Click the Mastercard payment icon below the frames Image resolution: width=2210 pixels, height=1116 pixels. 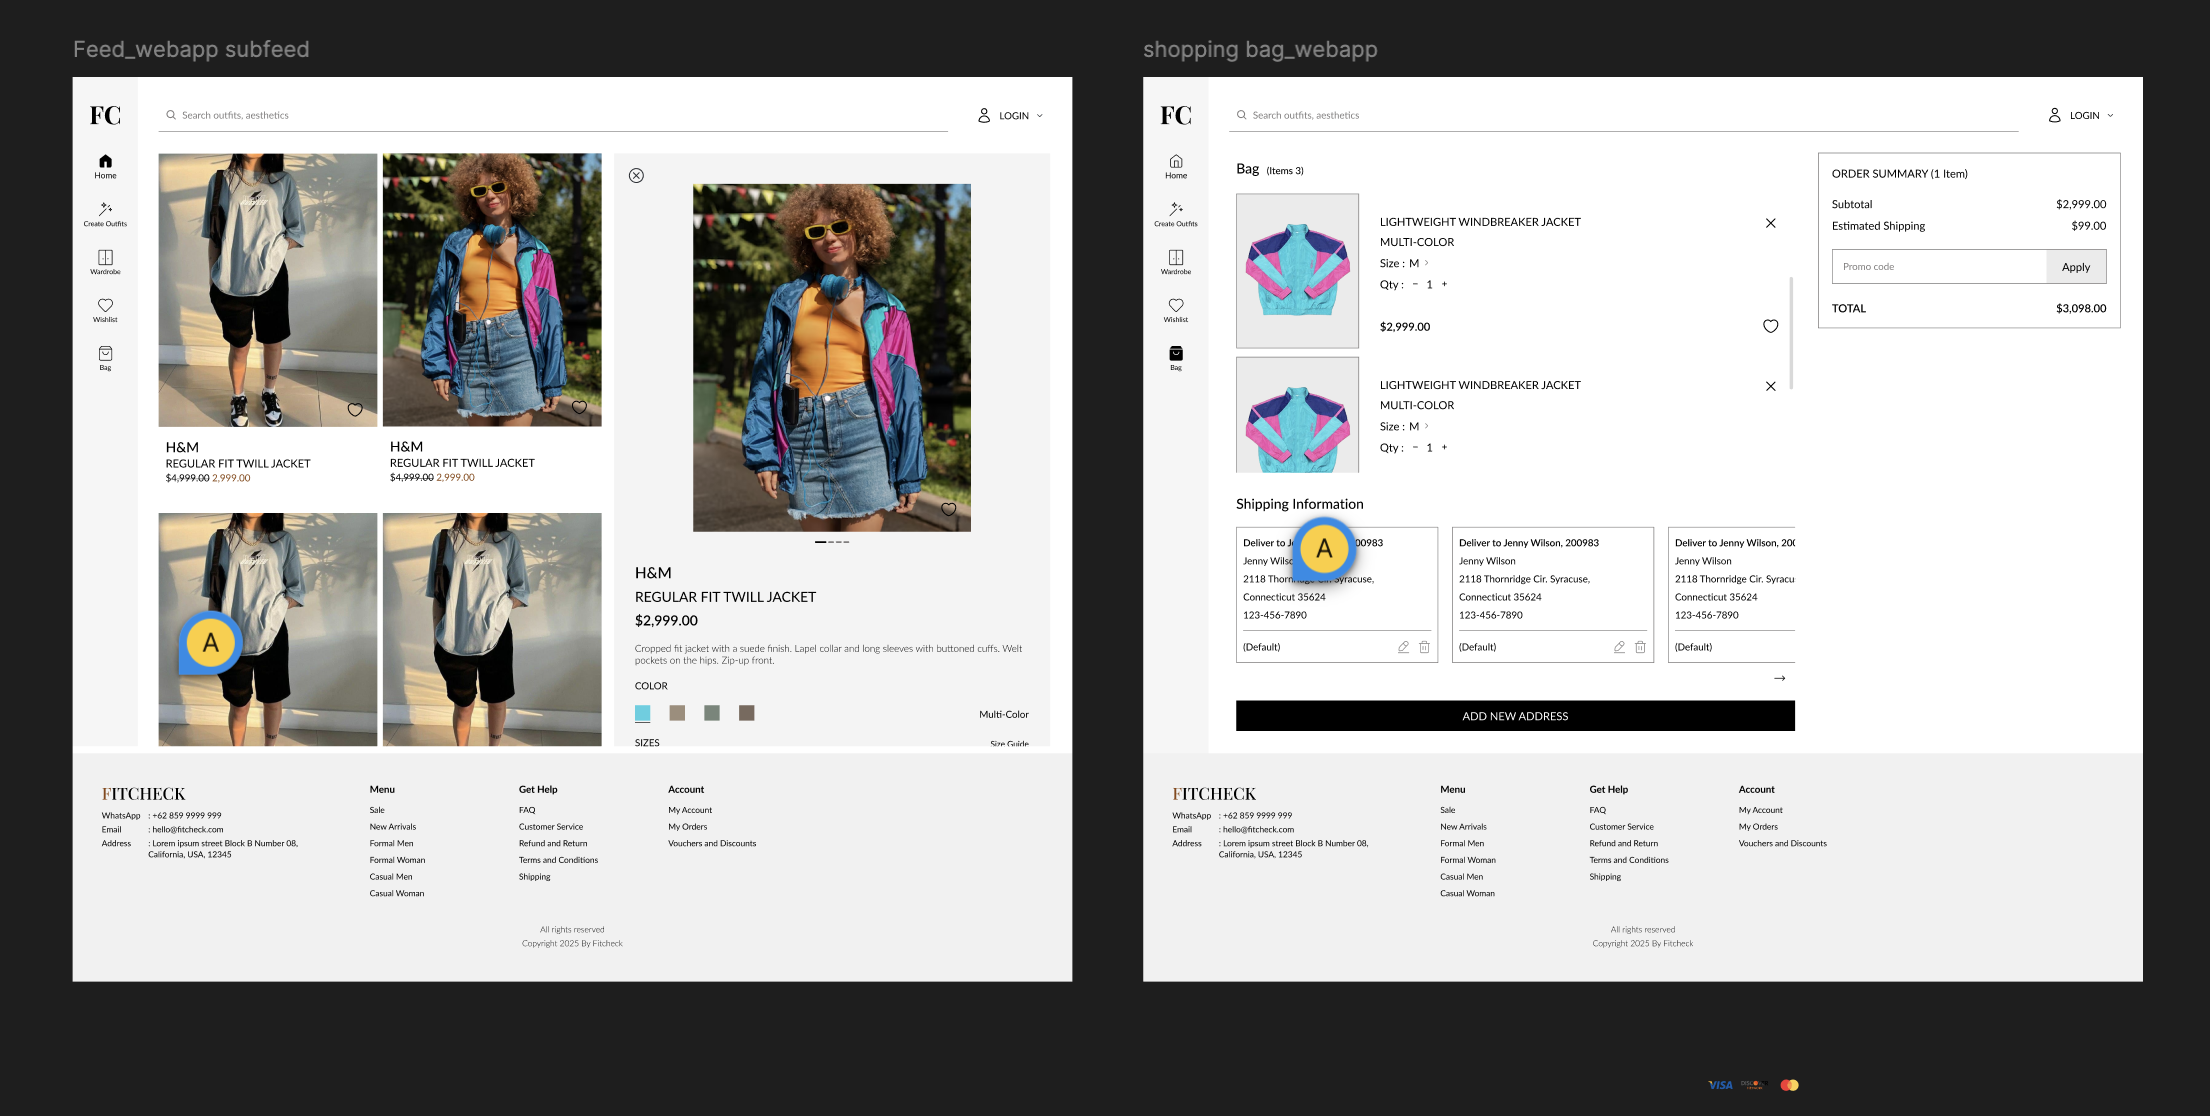click(x=1789, y=1085)
